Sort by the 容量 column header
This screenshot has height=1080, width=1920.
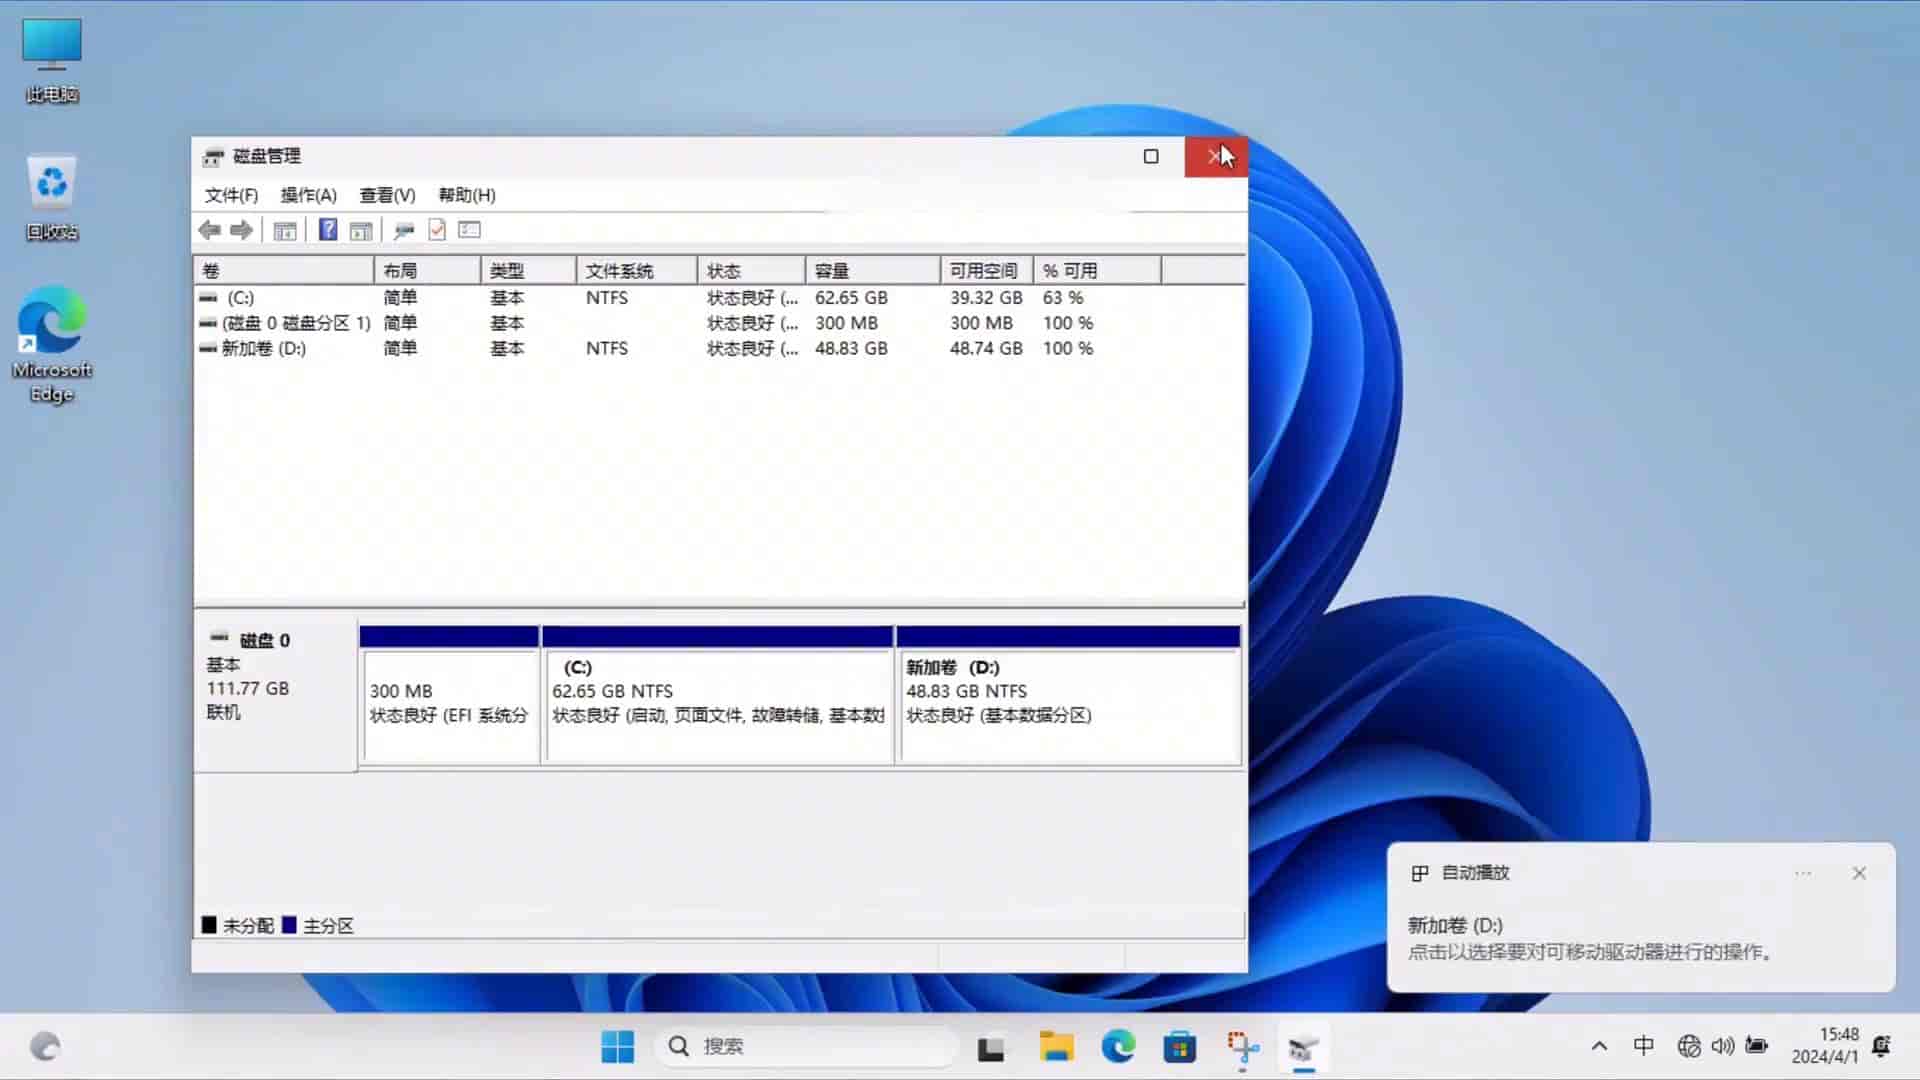pos(873,270)
